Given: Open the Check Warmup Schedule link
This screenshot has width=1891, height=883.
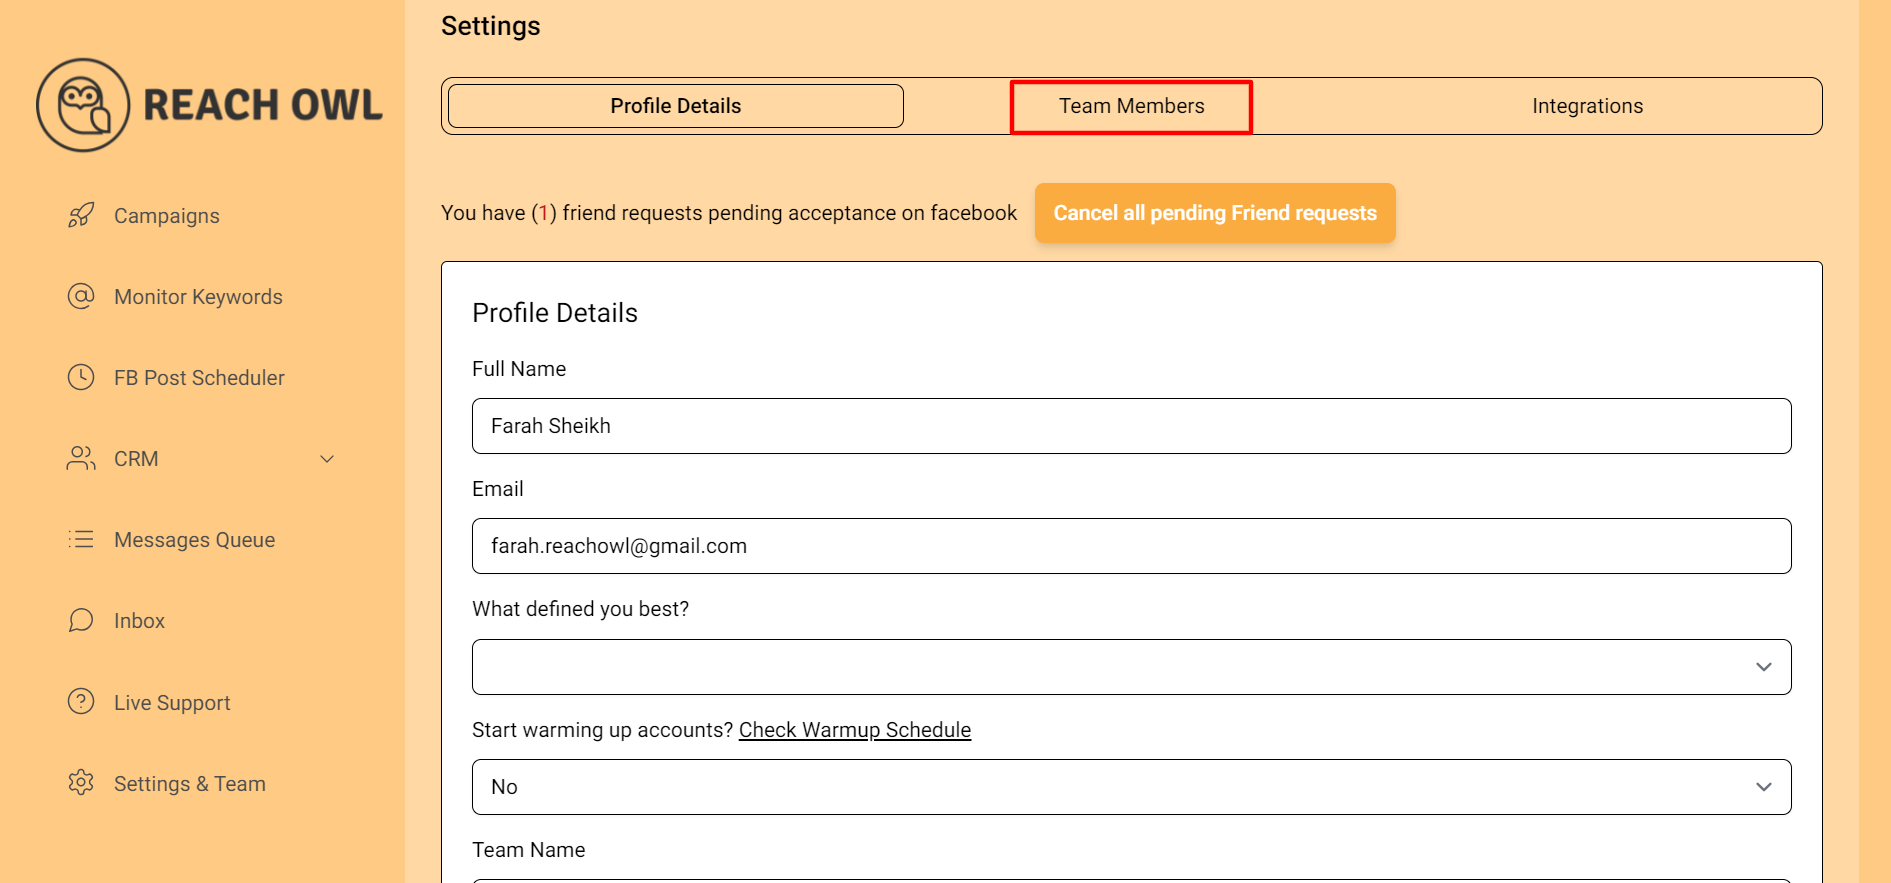Looking at the screenshot, I should (855, 730).
